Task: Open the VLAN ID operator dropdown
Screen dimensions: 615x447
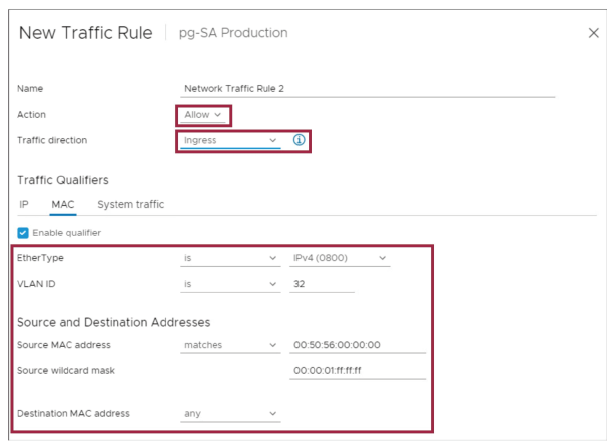Action: [x=230, y=285]
